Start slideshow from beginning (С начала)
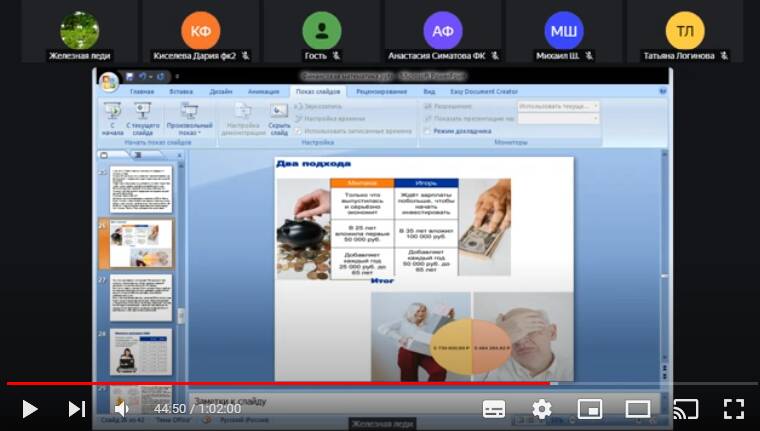 pos(112,119)
